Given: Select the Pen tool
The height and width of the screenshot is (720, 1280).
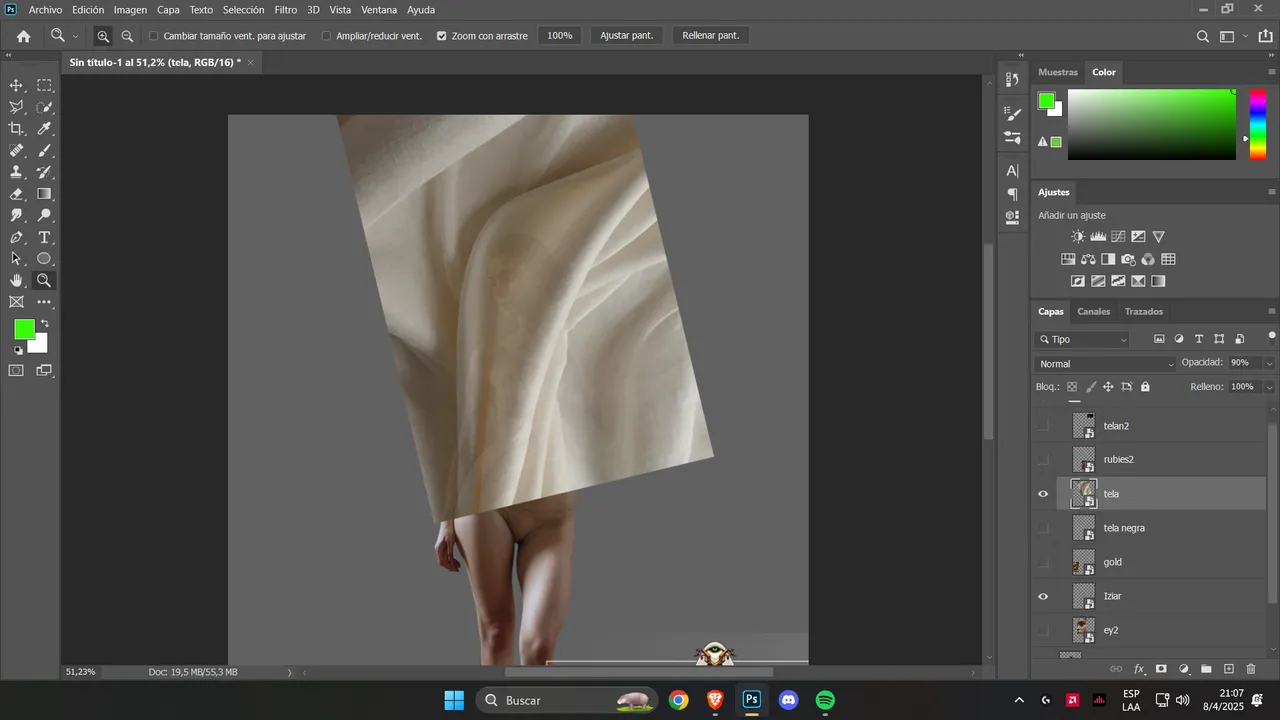Looking at the screenshot, I should pyautogui.click(x=17, y=237).
